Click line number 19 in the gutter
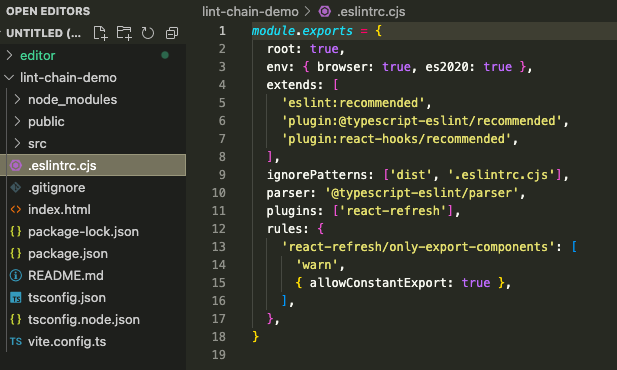 tap(219, 355)
